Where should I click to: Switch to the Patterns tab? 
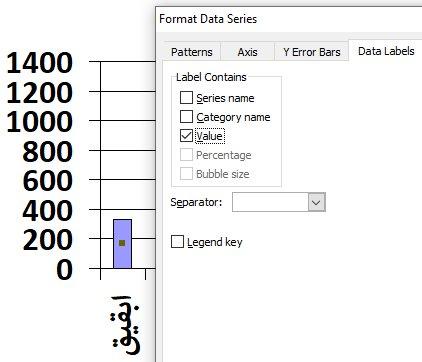coord(192,52)
